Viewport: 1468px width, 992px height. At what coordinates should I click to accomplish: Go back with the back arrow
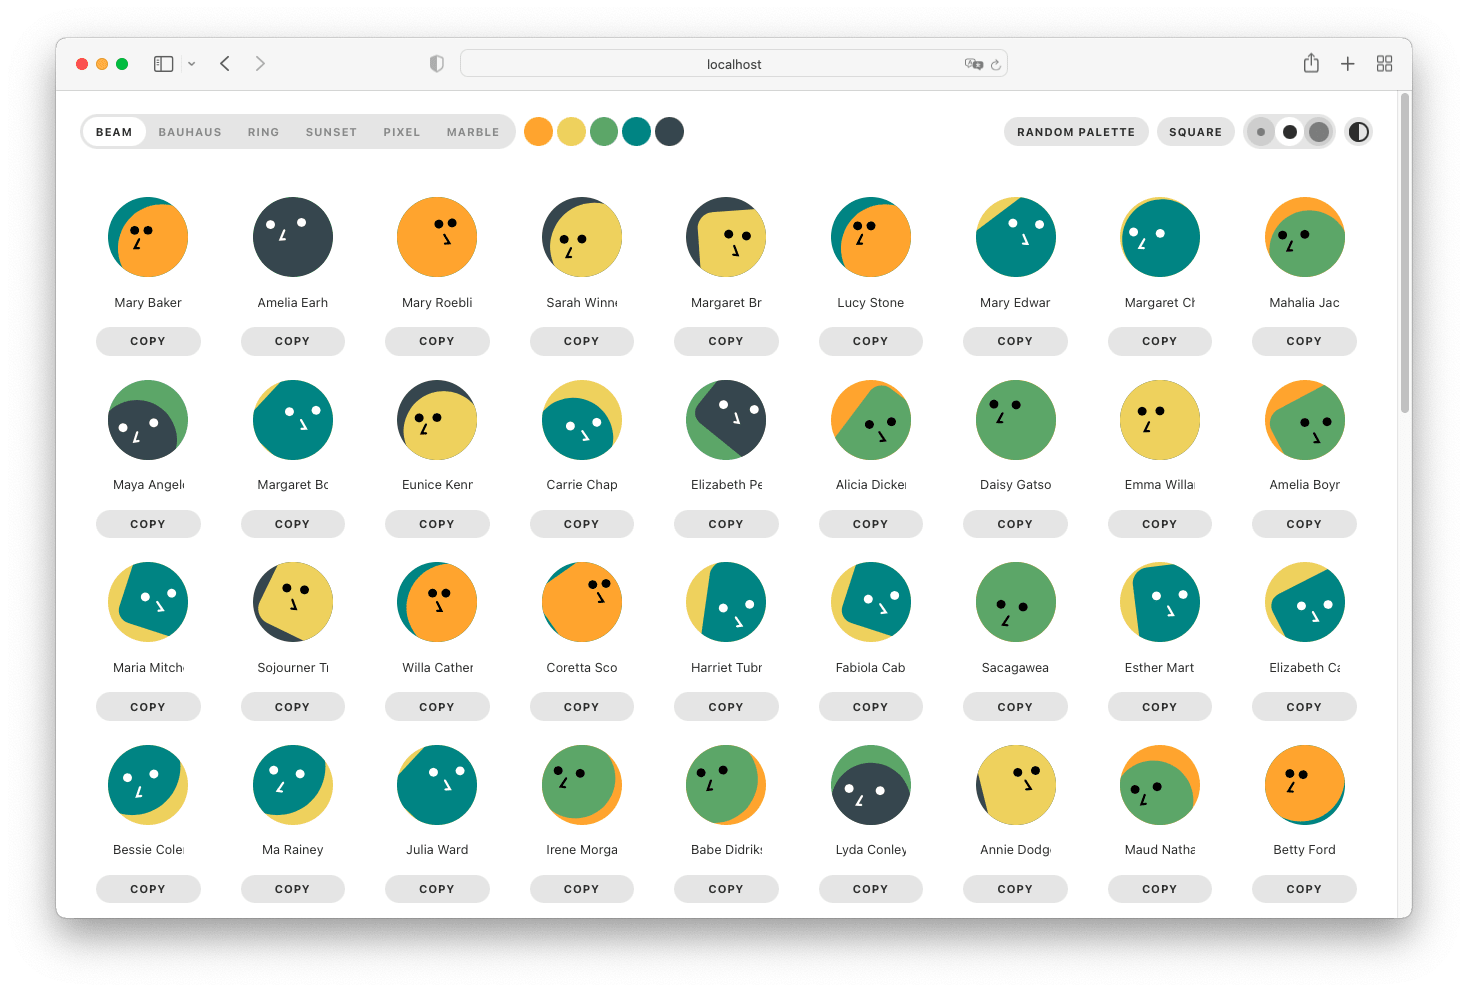pos(225,64)
